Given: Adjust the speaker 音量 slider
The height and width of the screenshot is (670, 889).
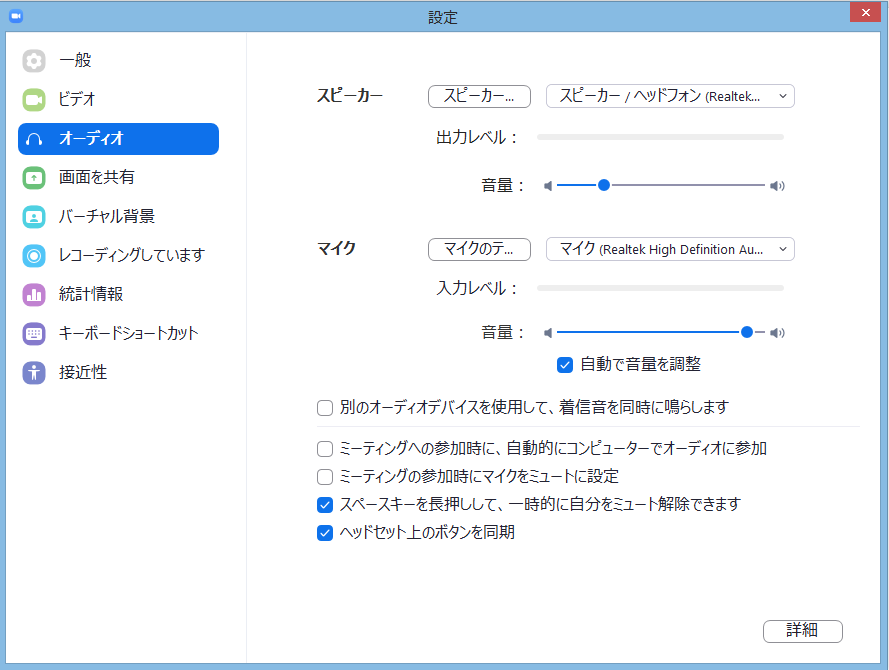Looking at the screenshot, I should coord(604,185).
